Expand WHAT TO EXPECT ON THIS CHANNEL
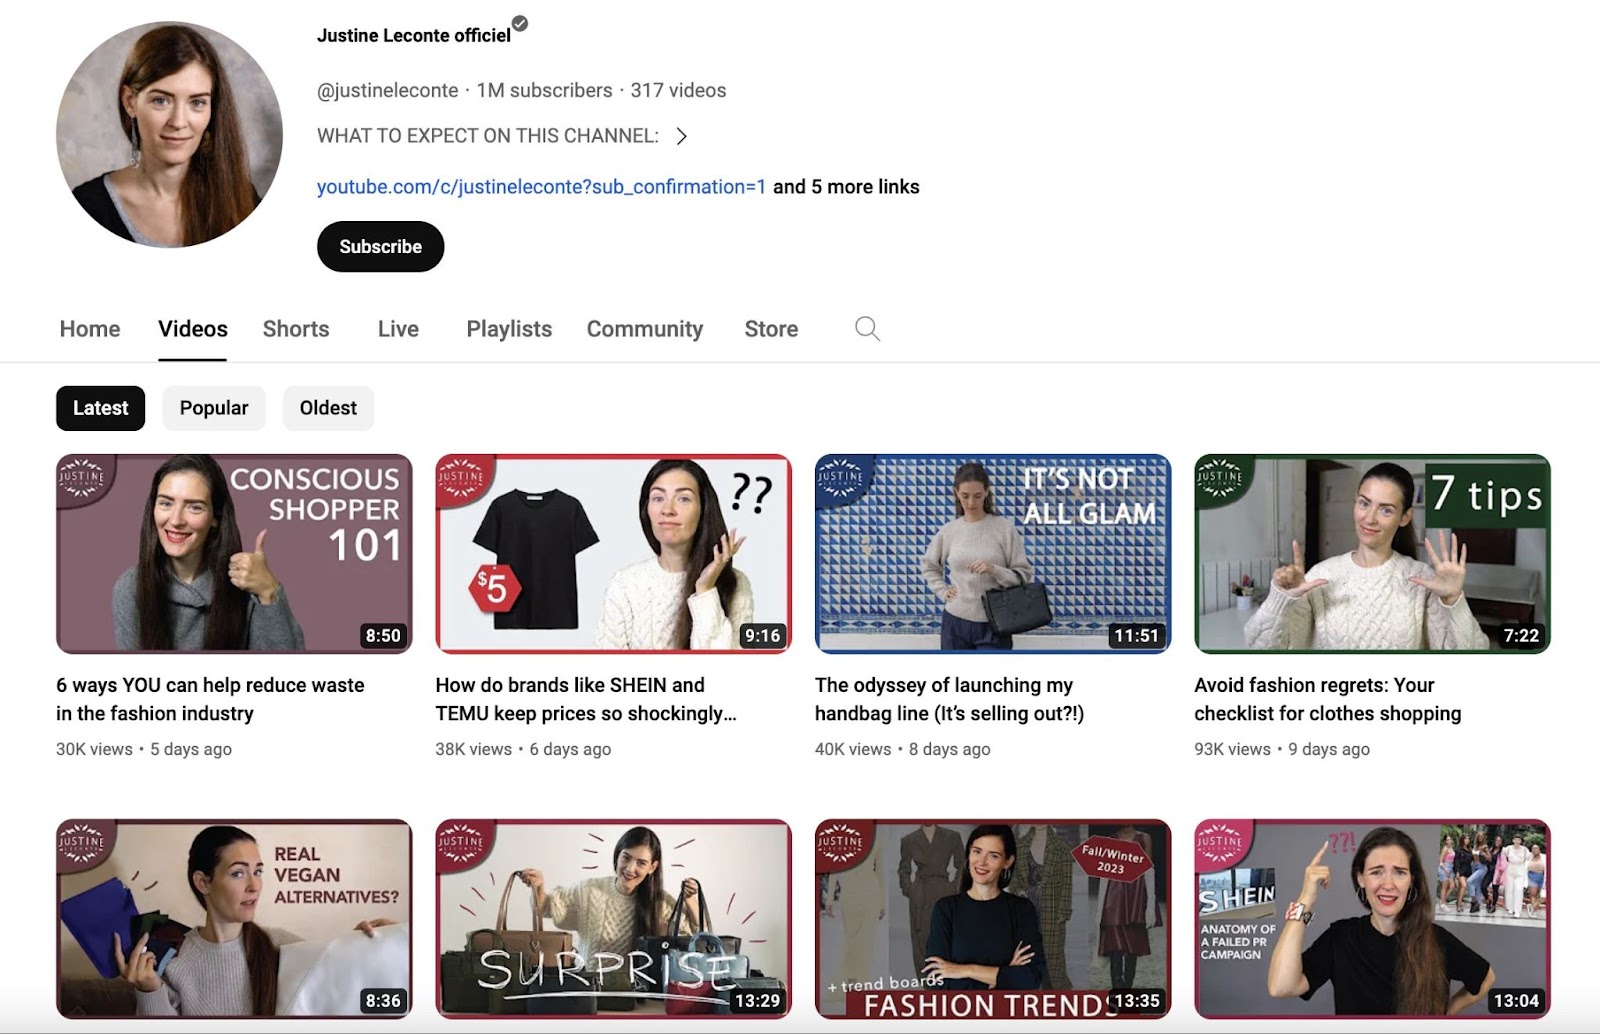This screenshot has height=1034, width=1600. click(x=683, y=136)
